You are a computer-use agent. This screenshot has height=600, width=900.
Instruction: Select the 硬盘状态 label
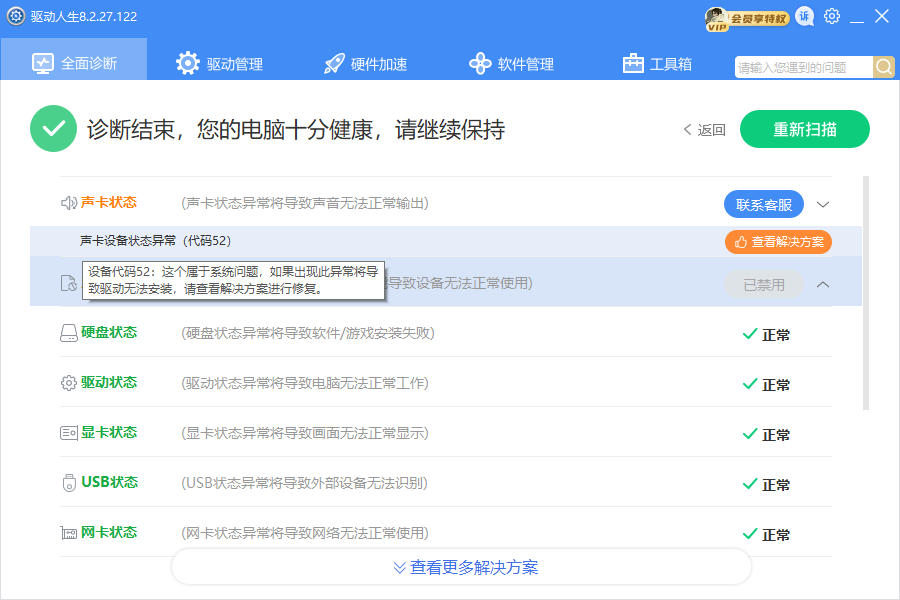tap(108, 332)
